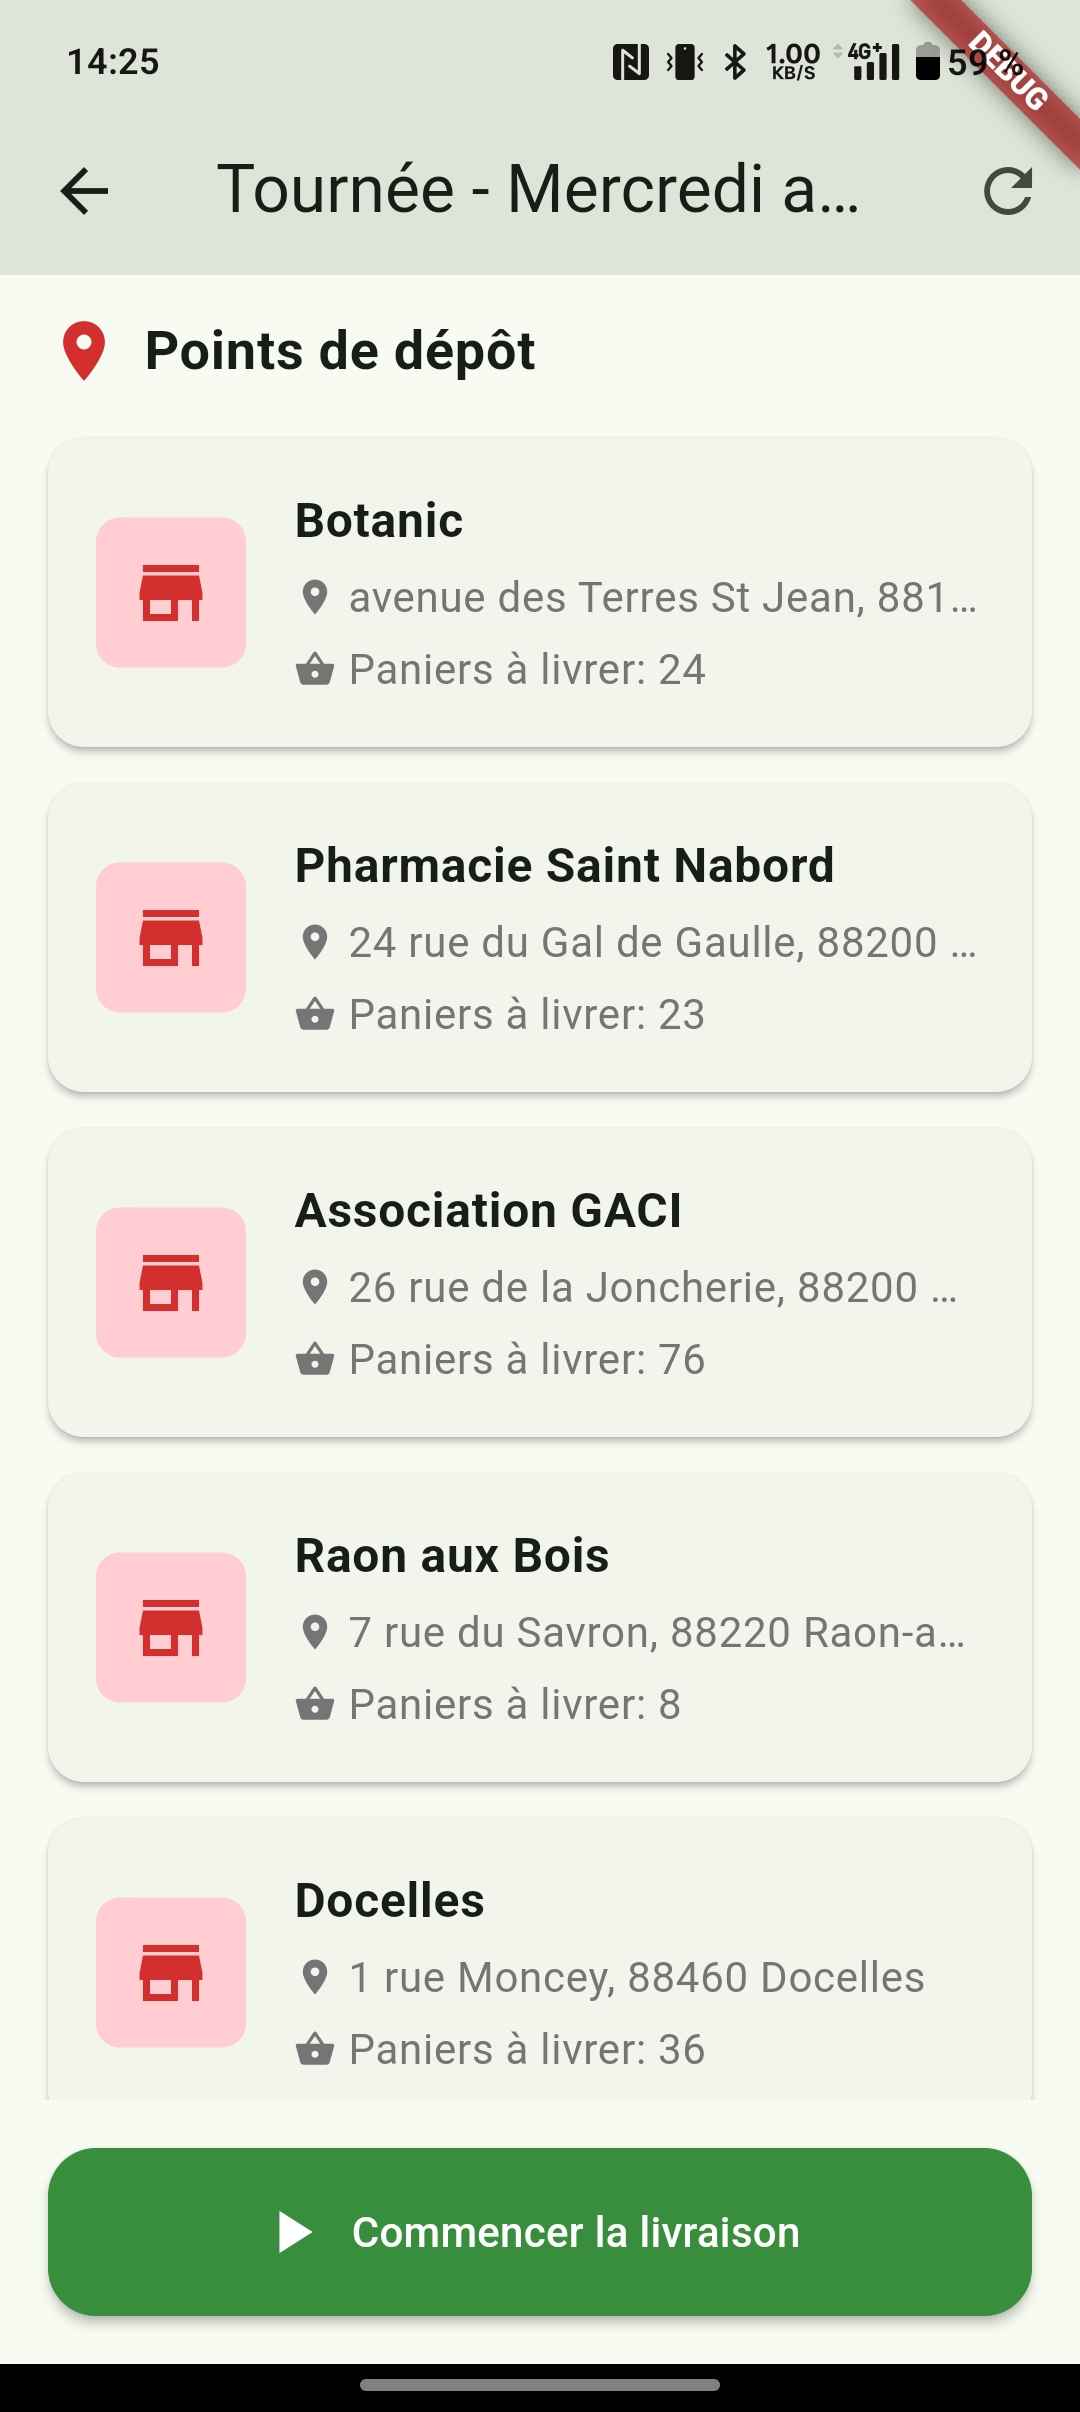Refresh the delivery route list

click(1007, 190)
